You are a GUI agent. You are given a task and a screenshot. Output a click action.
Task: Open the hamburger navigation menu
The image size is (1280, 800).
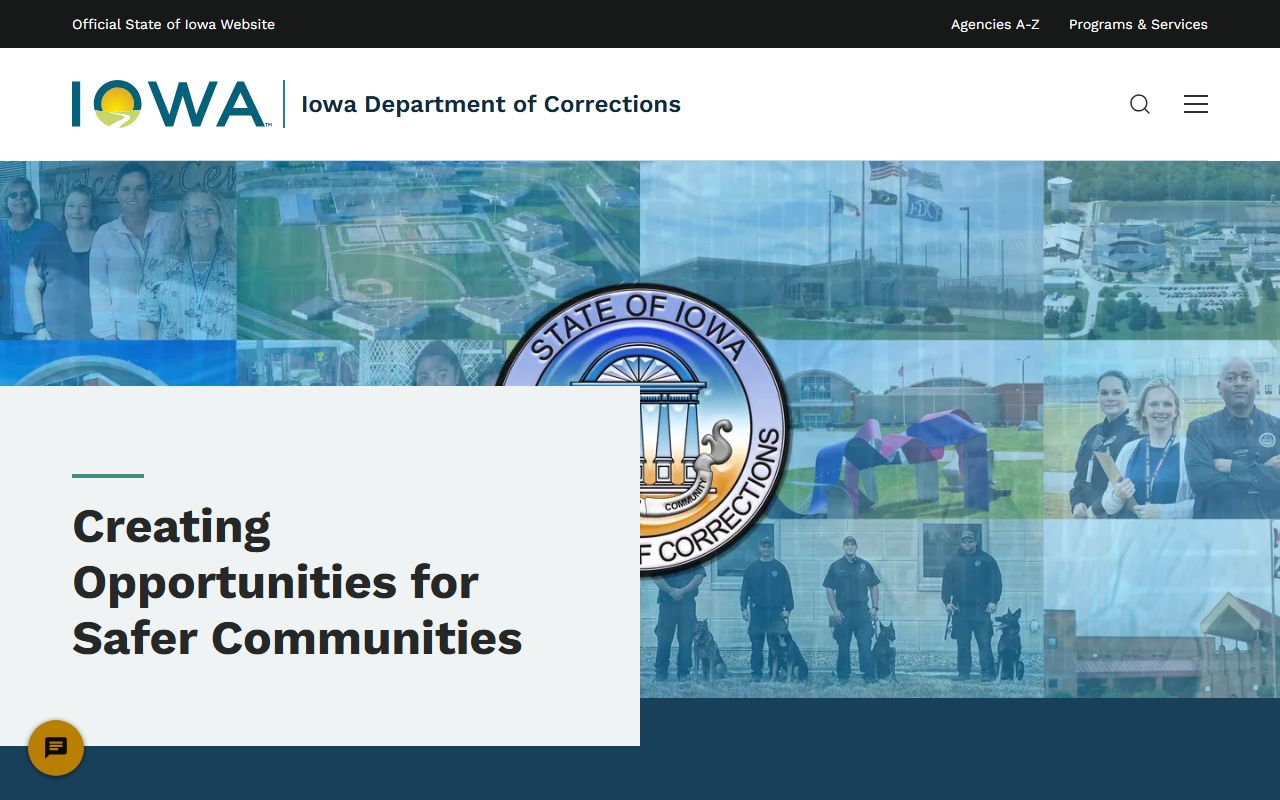point(1196,104)
